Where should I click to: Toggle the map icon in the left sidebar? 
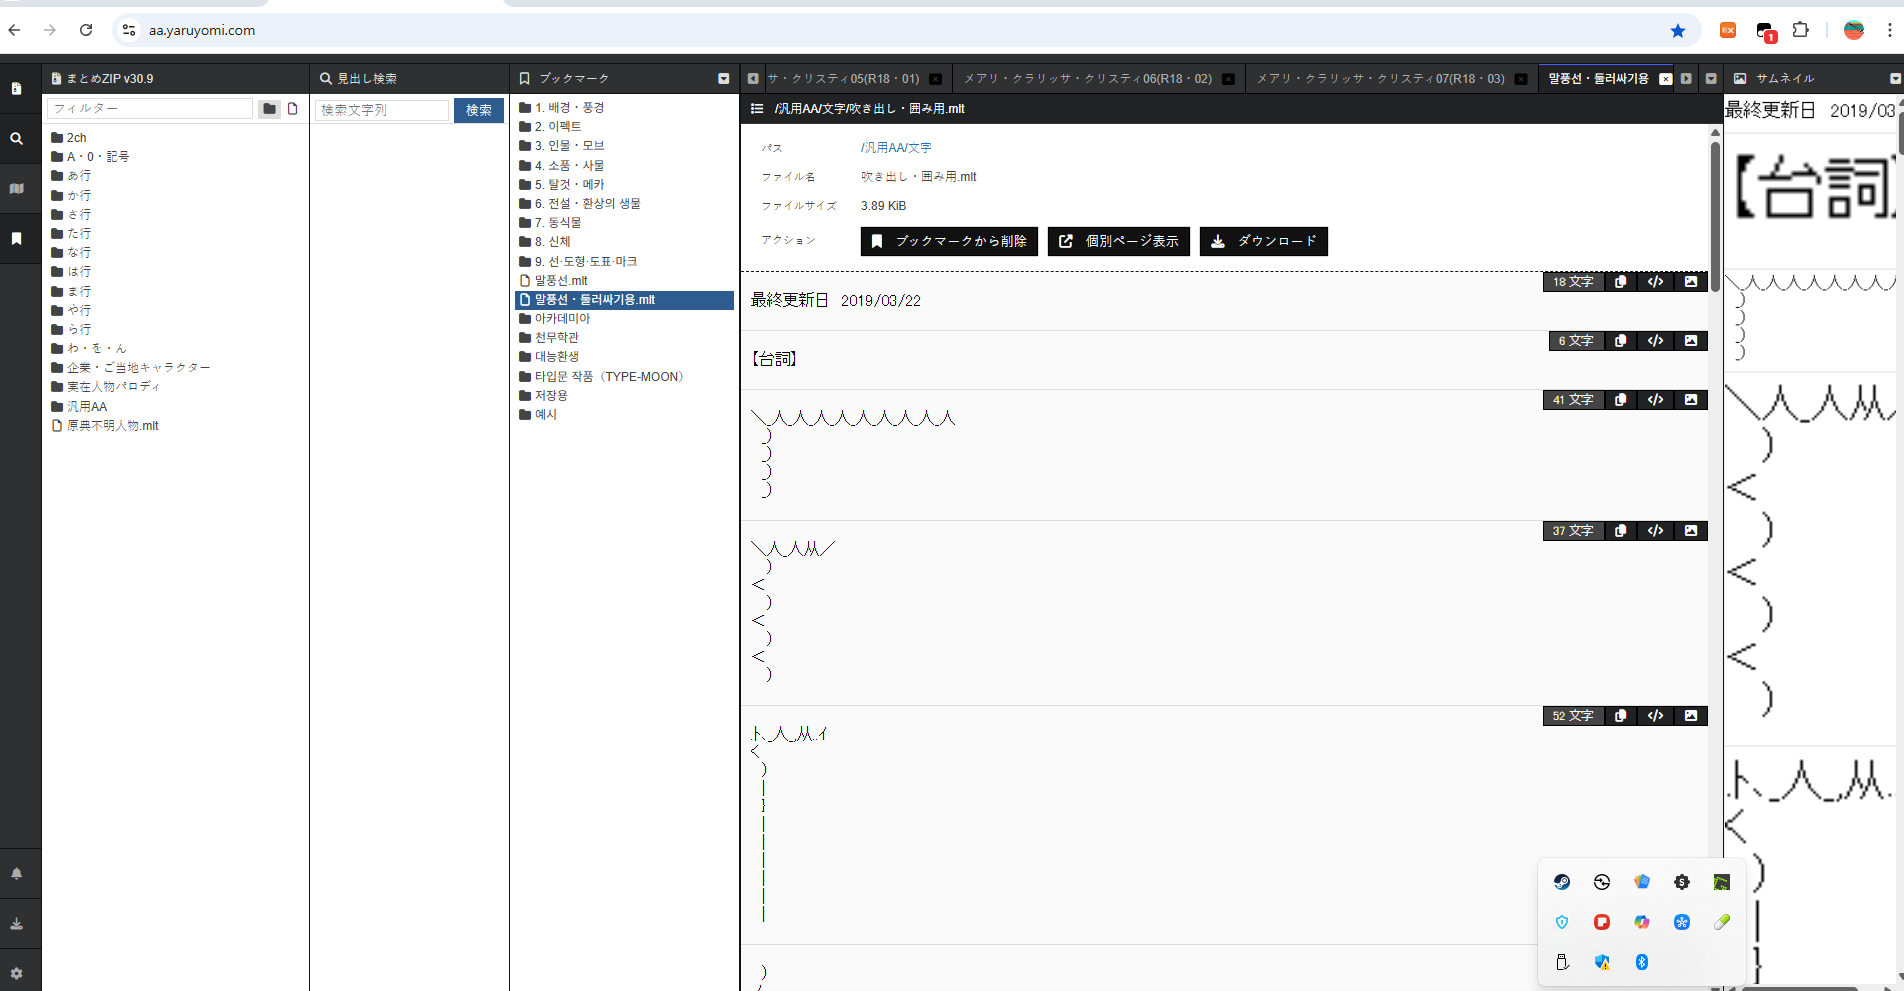tap(16, 189)
